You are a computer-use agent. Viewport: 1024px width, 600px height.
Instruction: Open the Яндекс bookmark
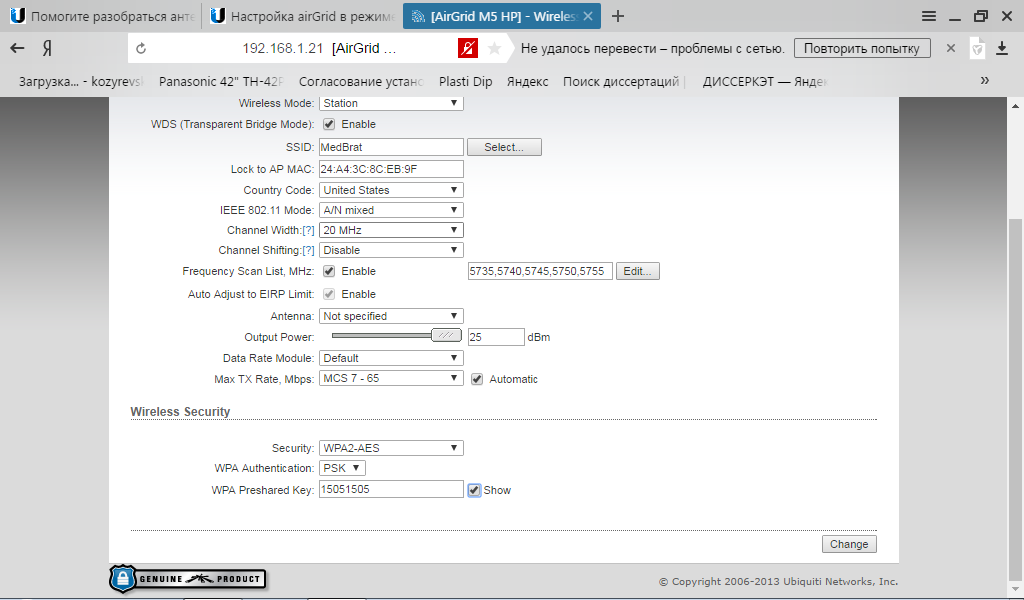[527, 82]
